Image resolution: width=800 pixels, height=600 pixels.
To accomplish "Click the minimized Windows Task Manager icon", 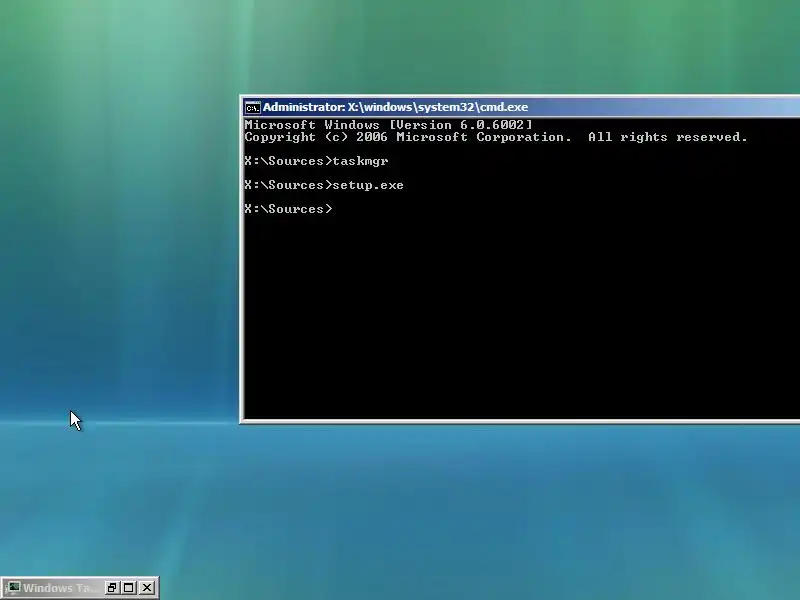I will coord(13,588).
